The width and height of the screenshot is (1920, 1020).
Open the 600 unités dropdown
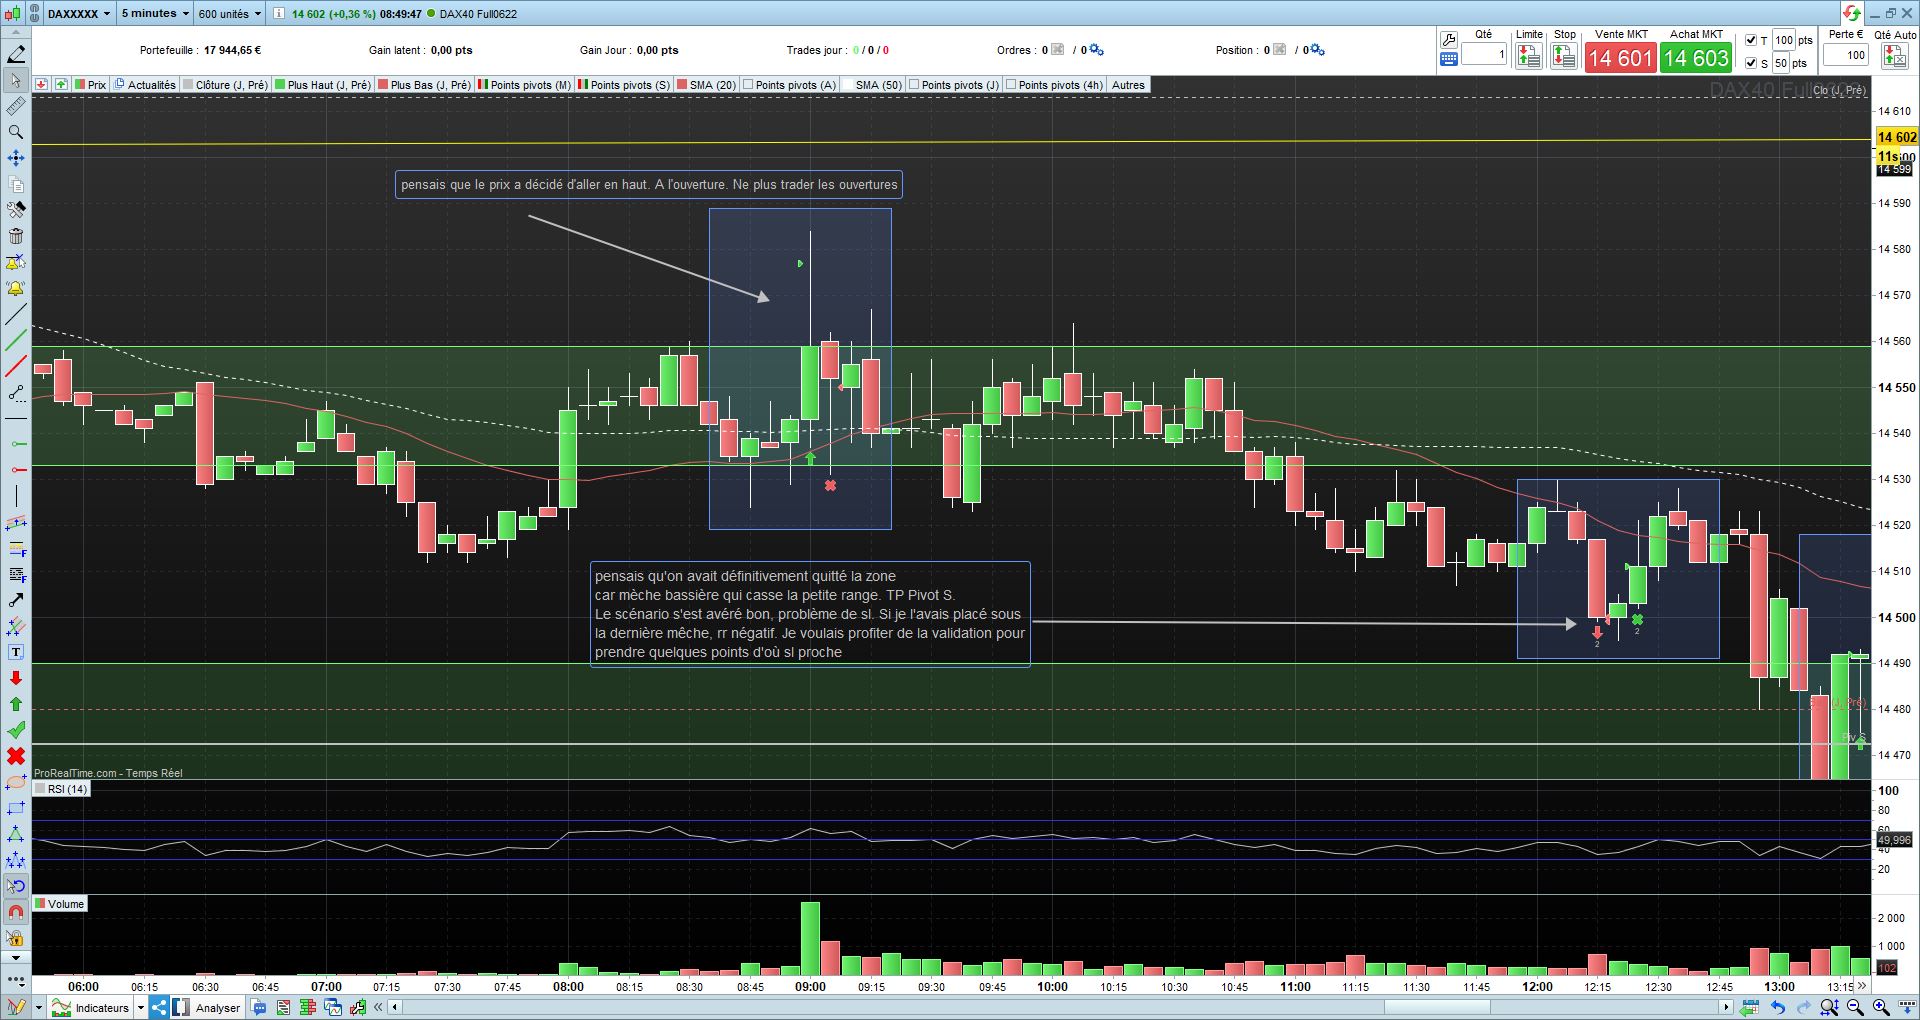(229, 13)
